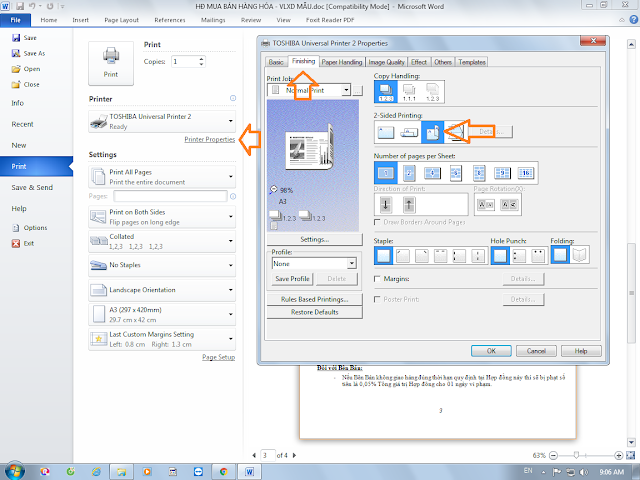Open Windows Start menu
The image size is (640, 480).
(x=15, y=471)
